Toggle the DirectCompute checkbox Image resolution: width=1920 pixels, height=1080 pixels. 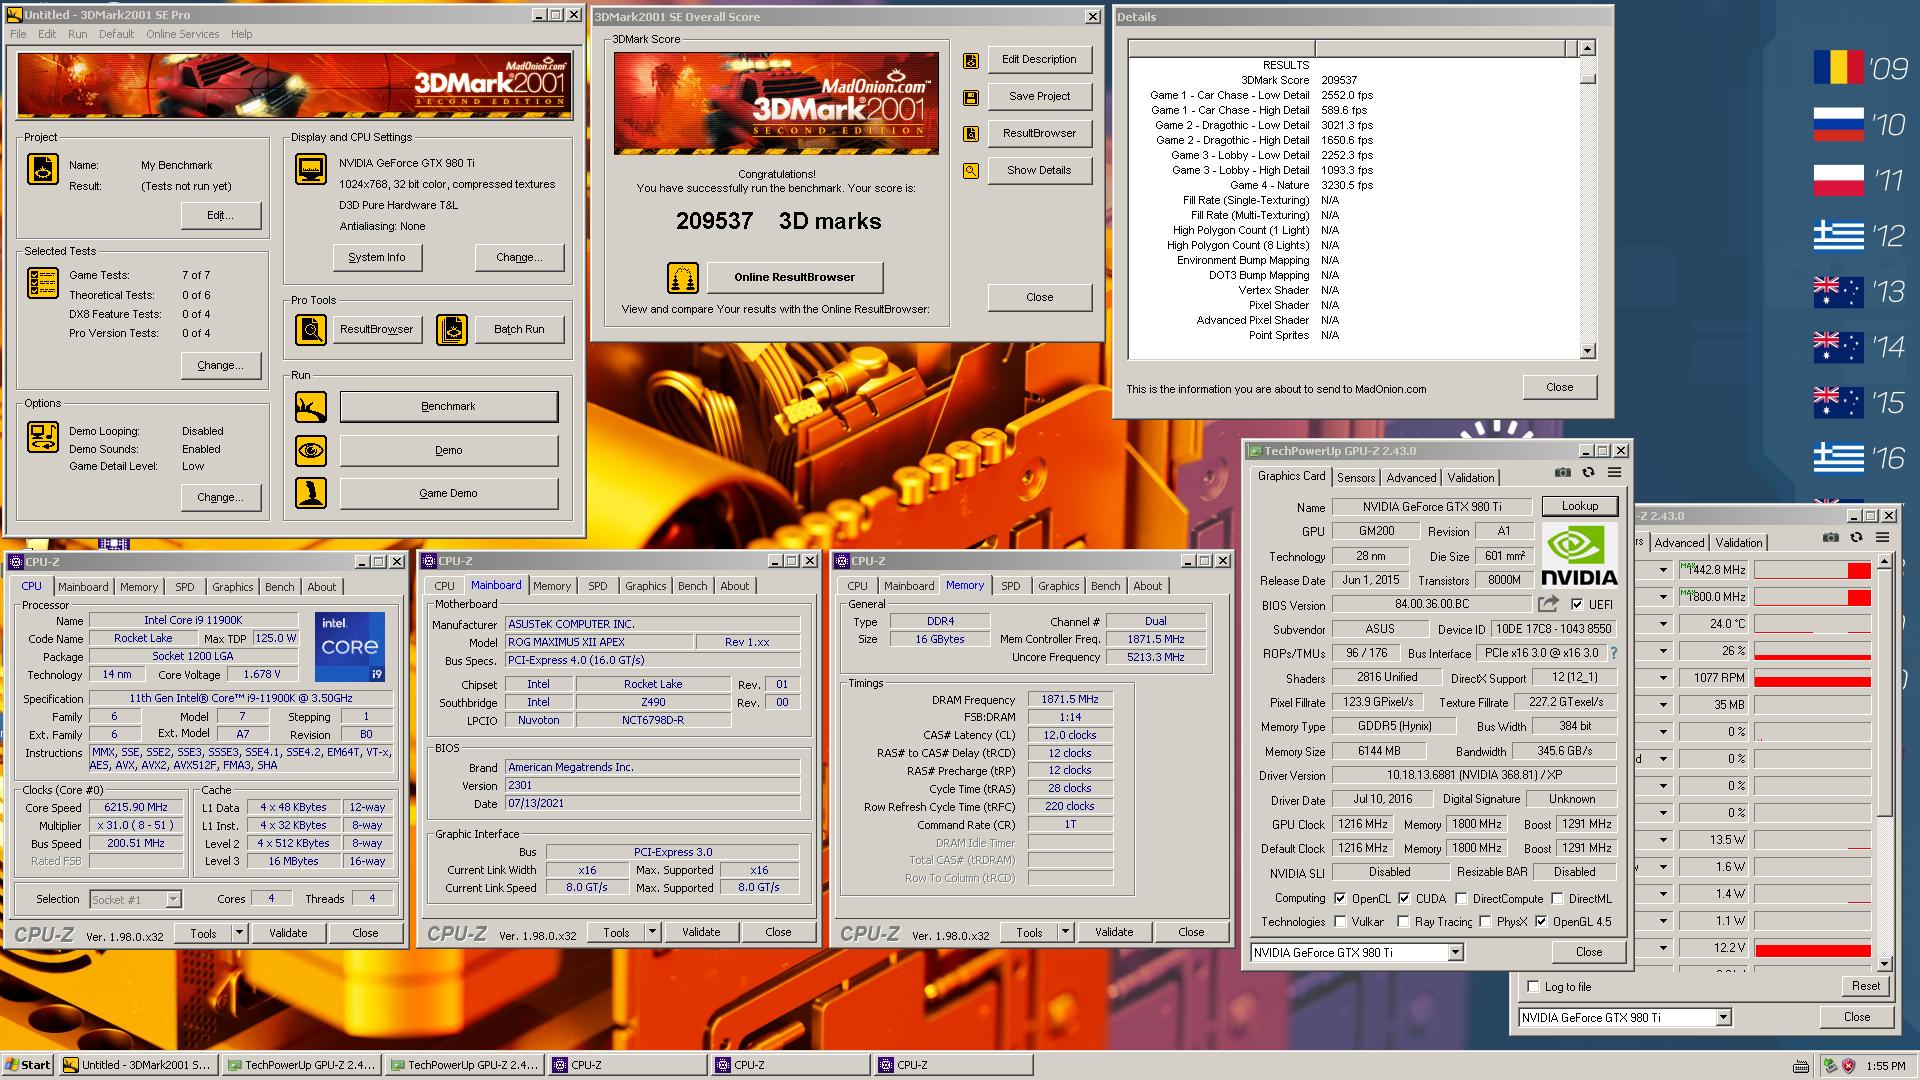1461,898
